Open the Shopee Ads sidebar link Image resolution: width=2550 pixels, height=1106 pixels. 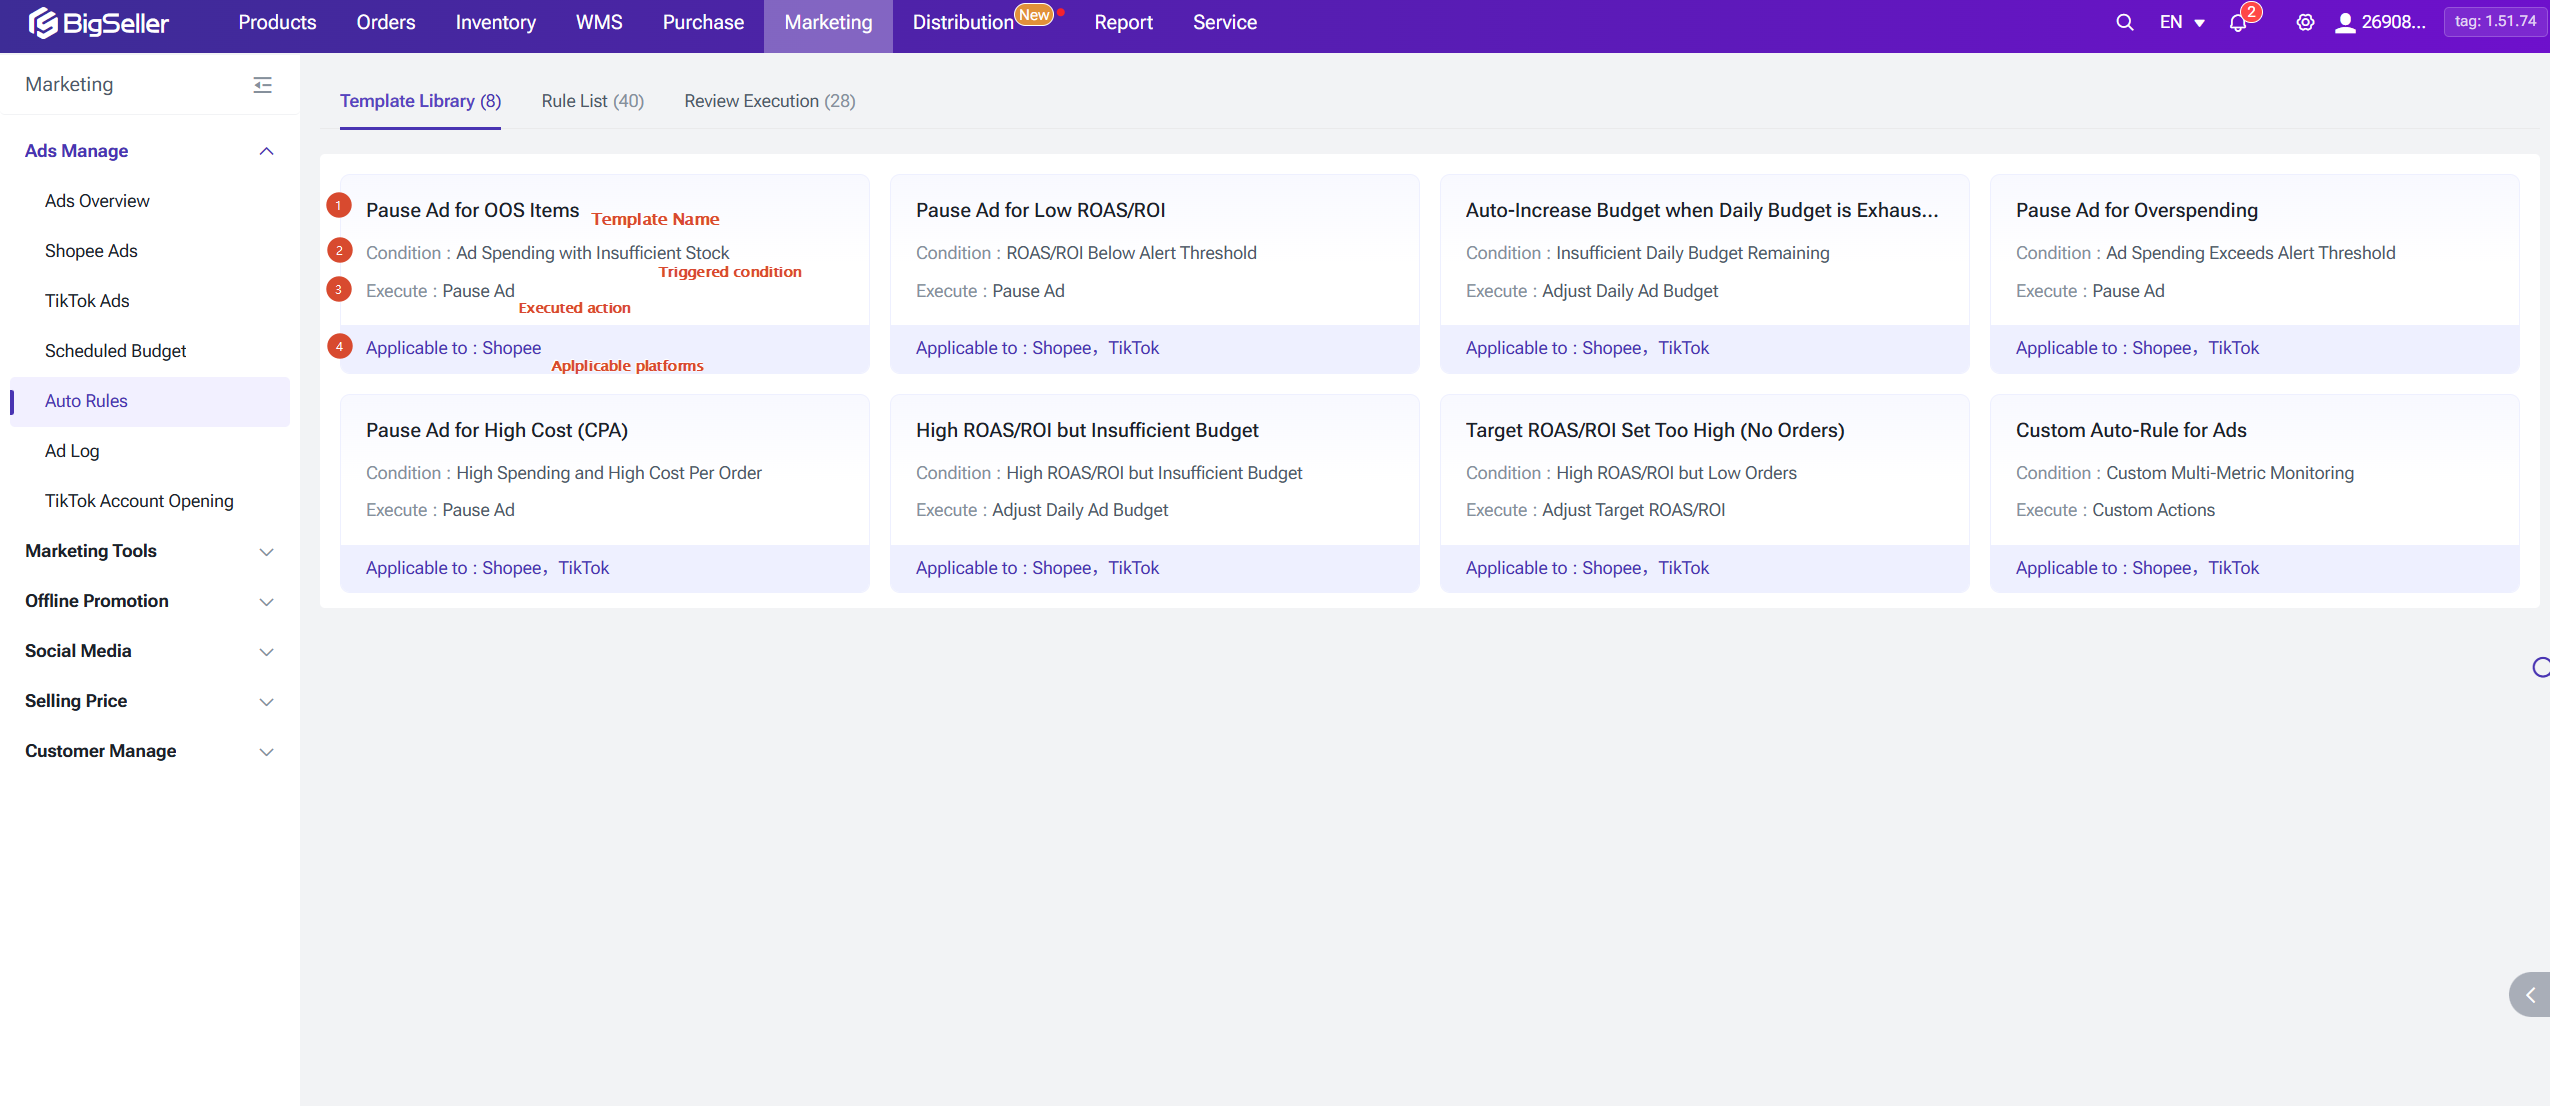click(x=91, y=251)
